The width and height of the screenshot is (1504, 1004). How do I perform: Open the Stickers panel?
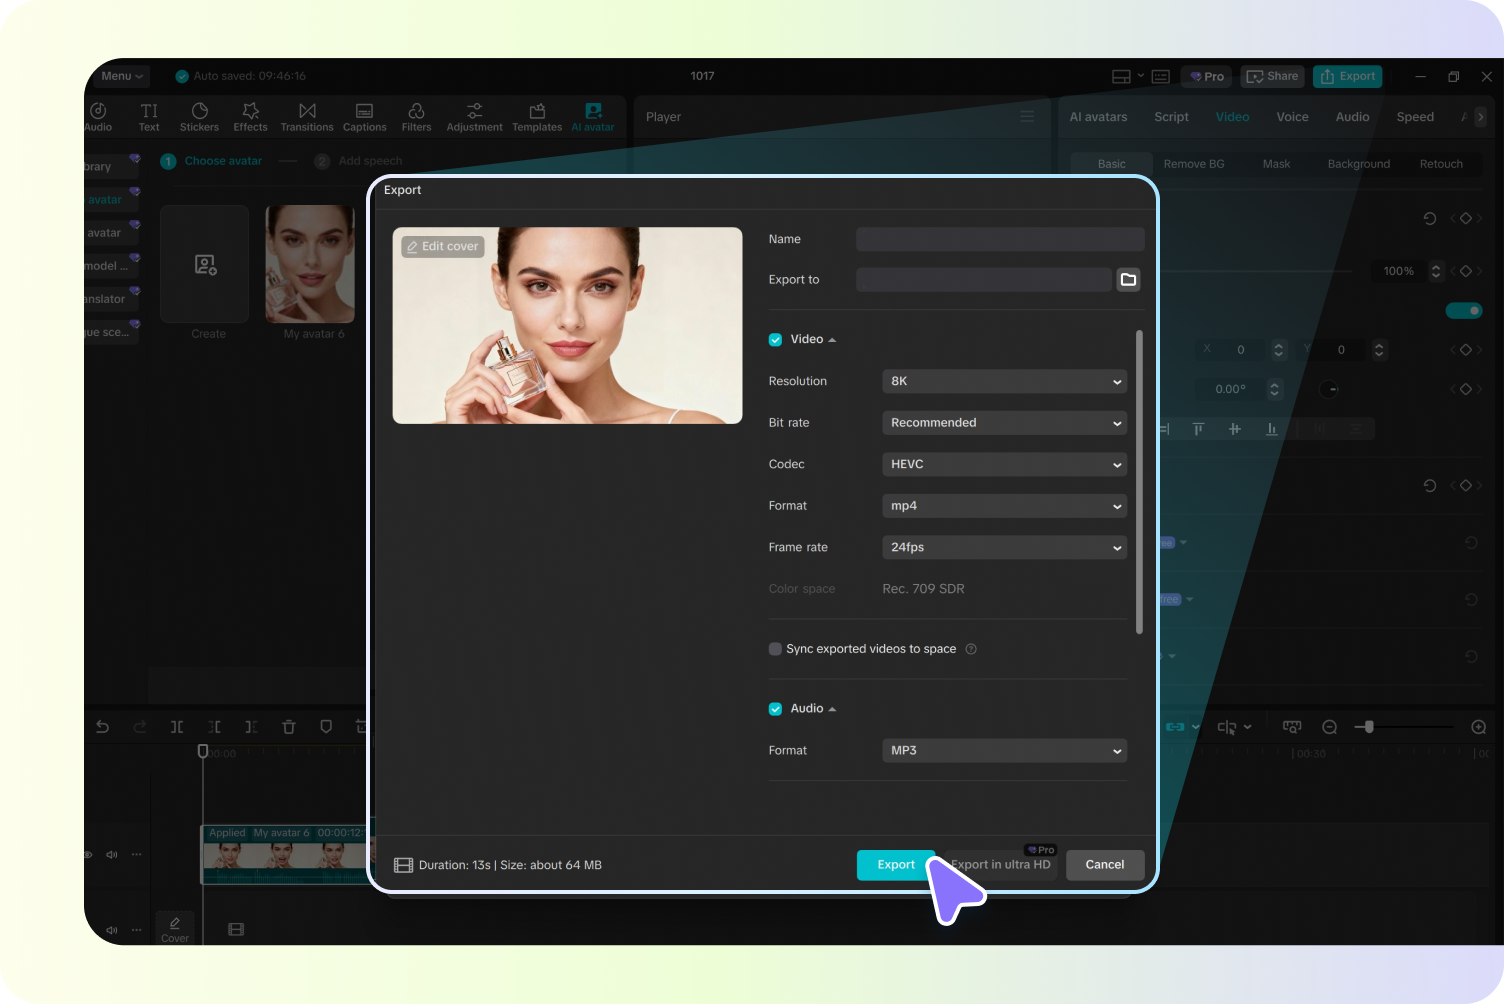click(199, 115)
